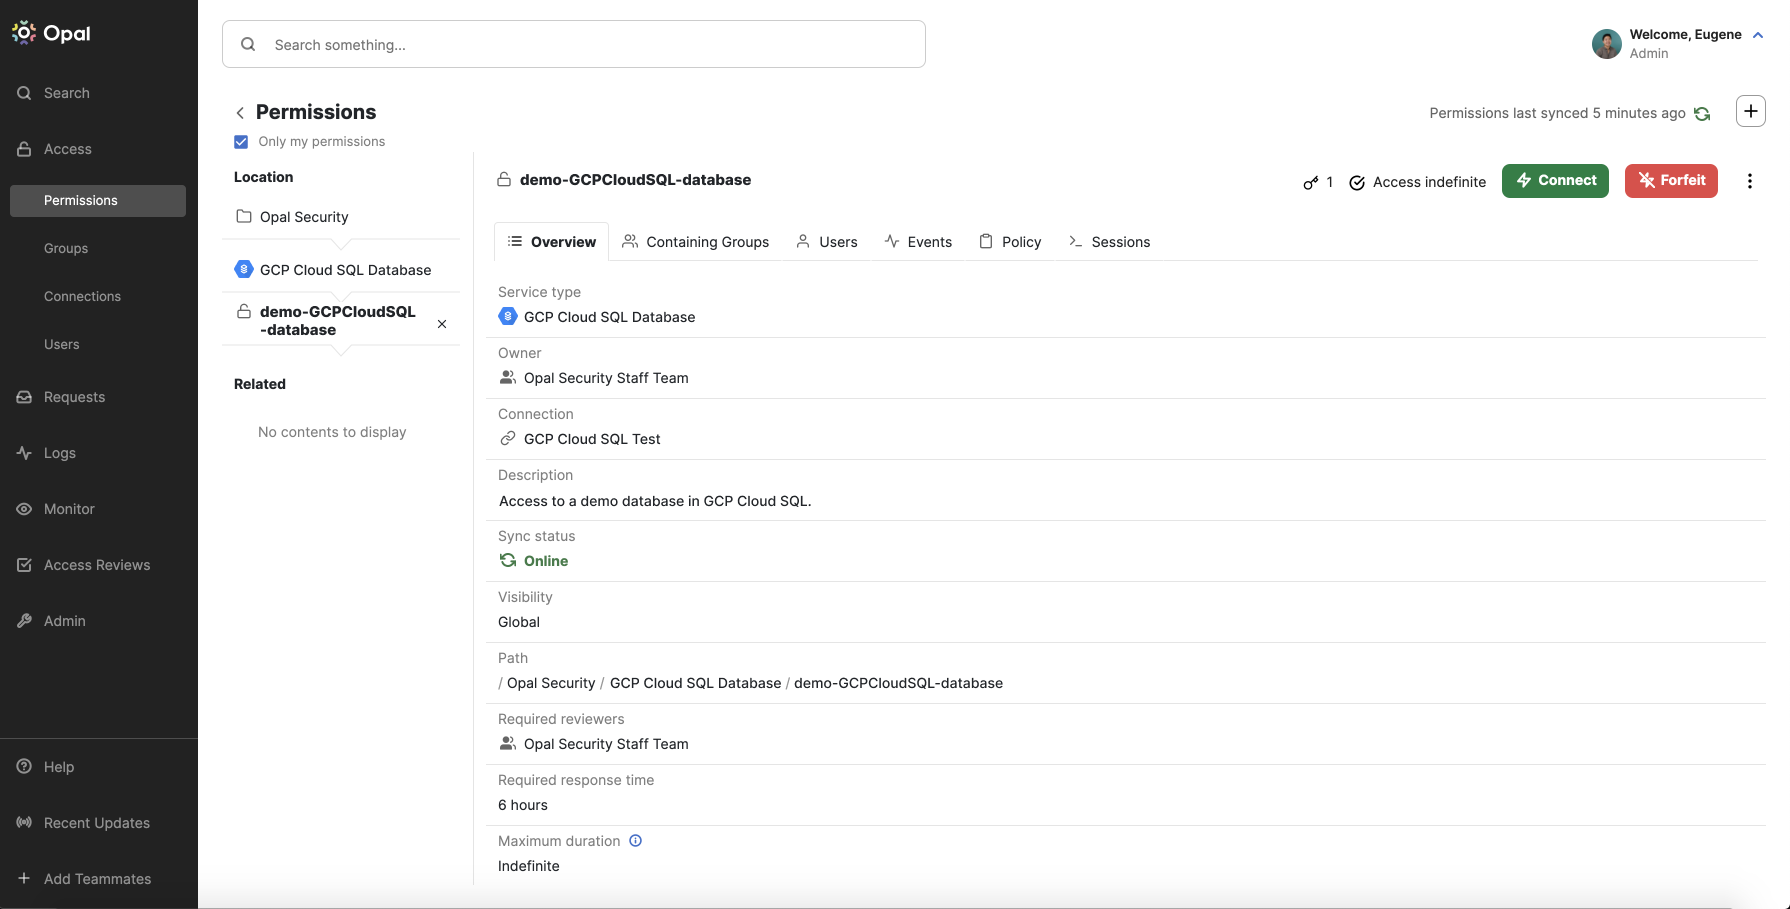The width and height of the screenshot is (1790, 909).
Task: Click Eugene's profile avatar
Action: (1607, 44)
